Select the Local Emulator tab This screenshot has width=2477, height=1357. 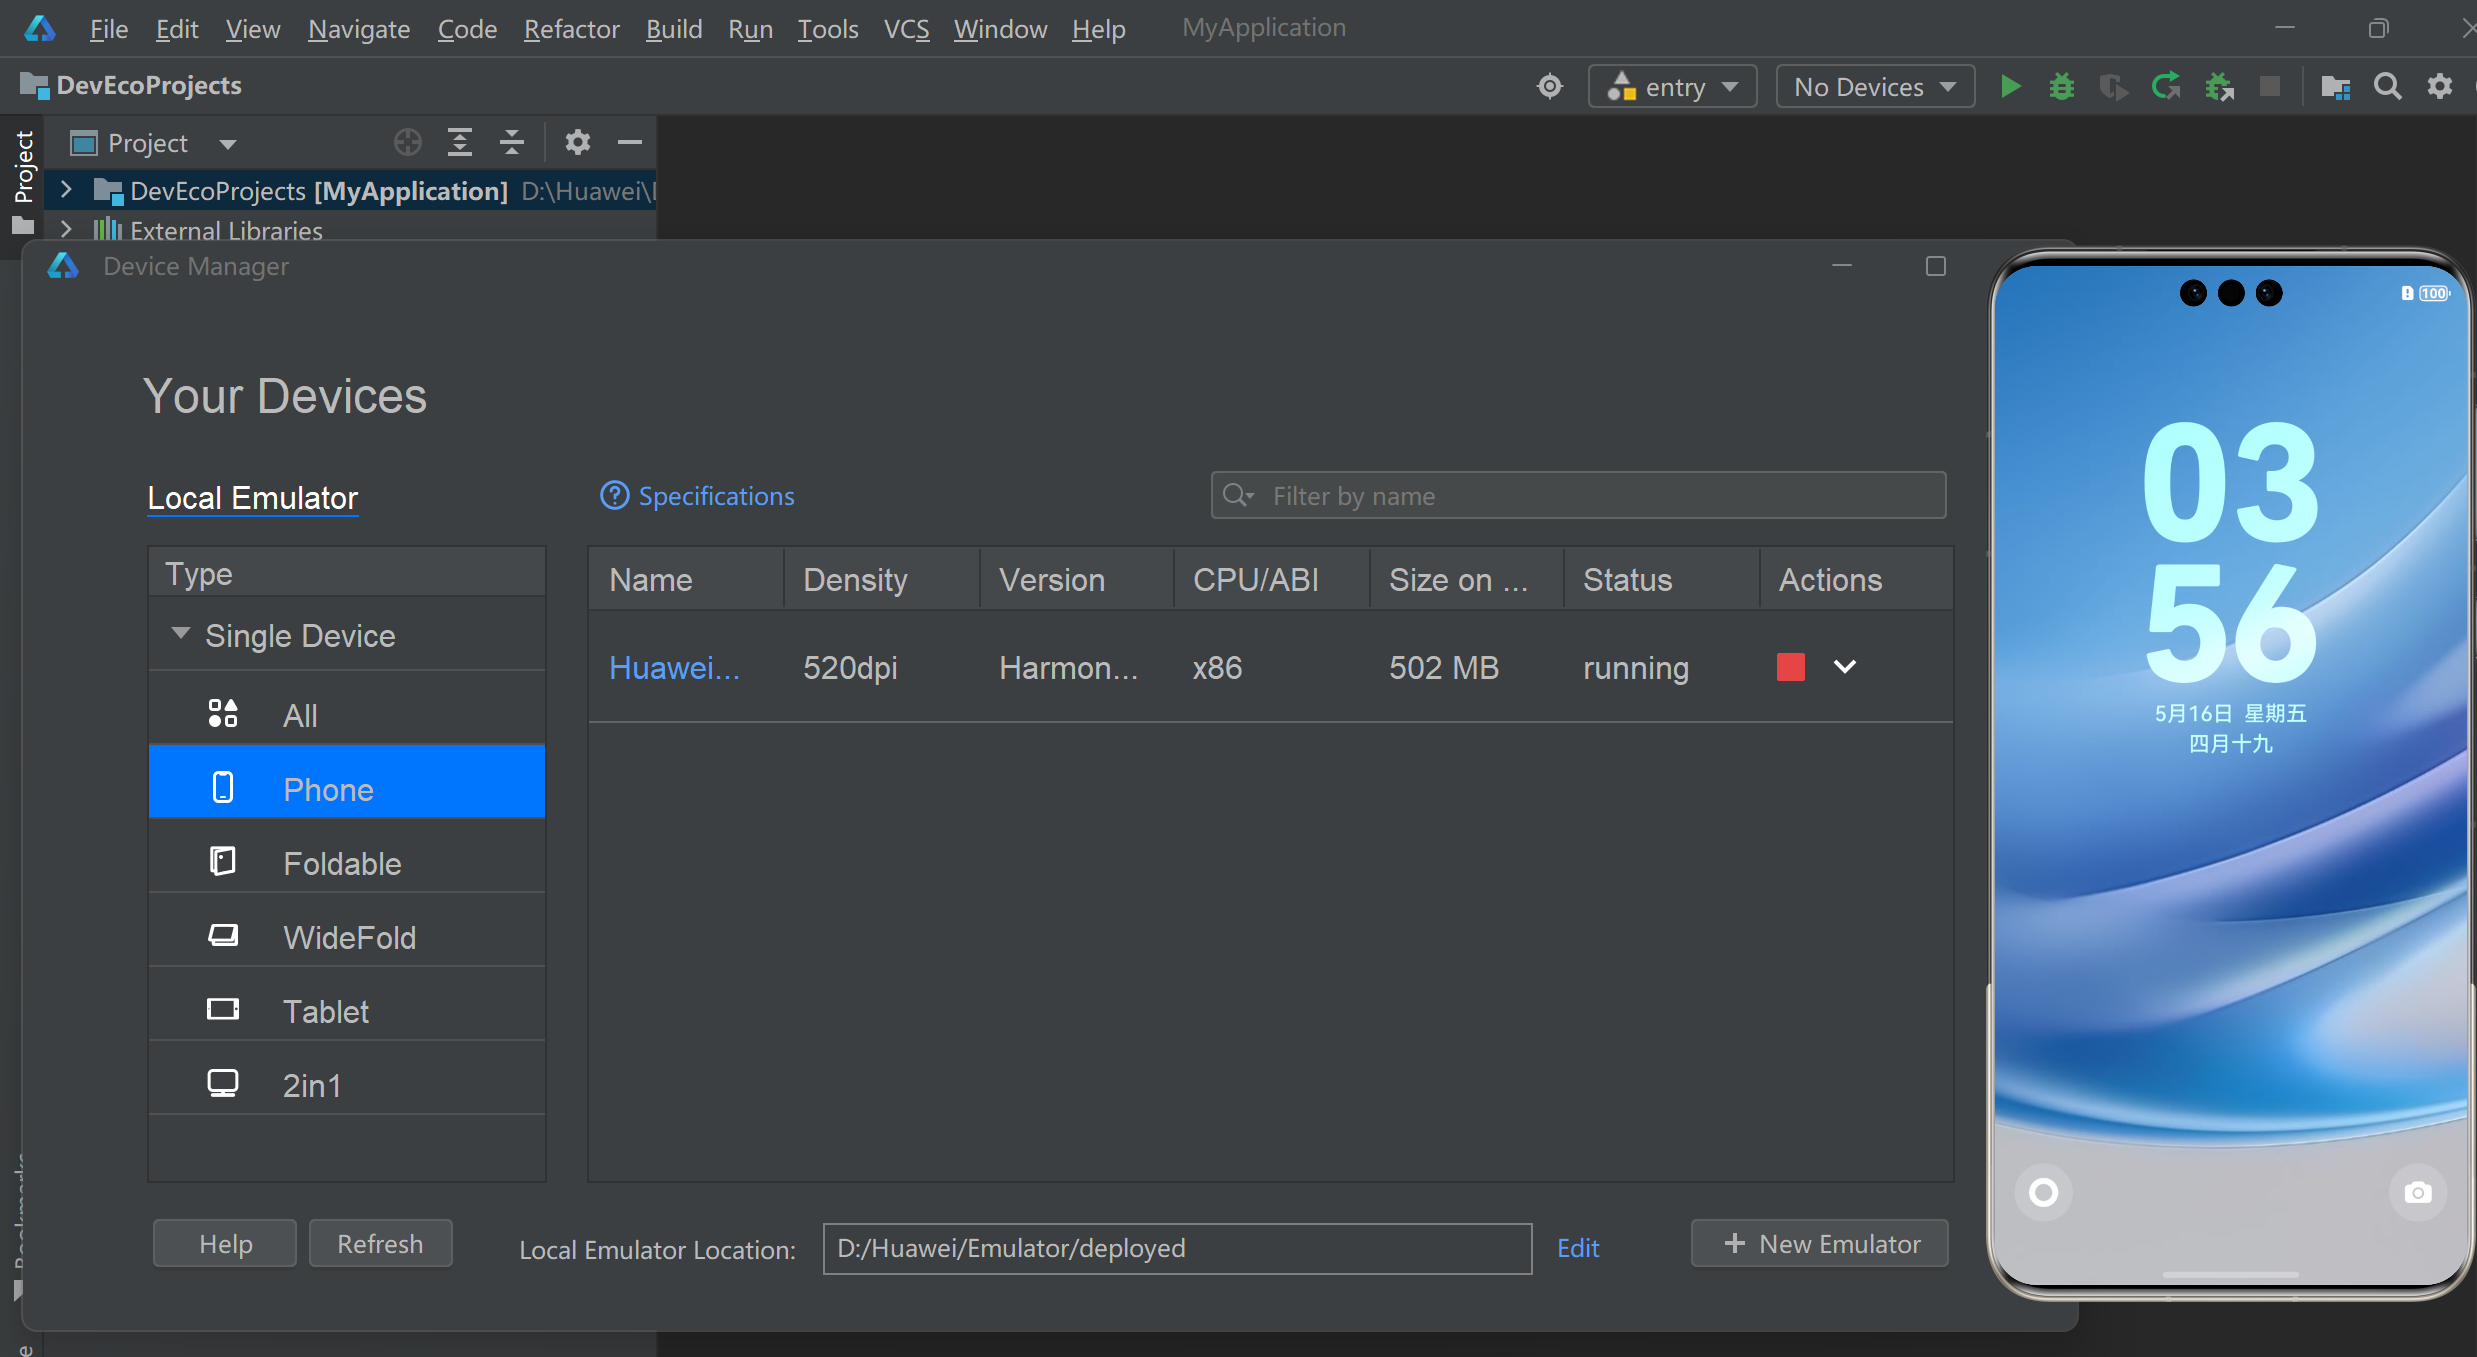click(252, 498)
